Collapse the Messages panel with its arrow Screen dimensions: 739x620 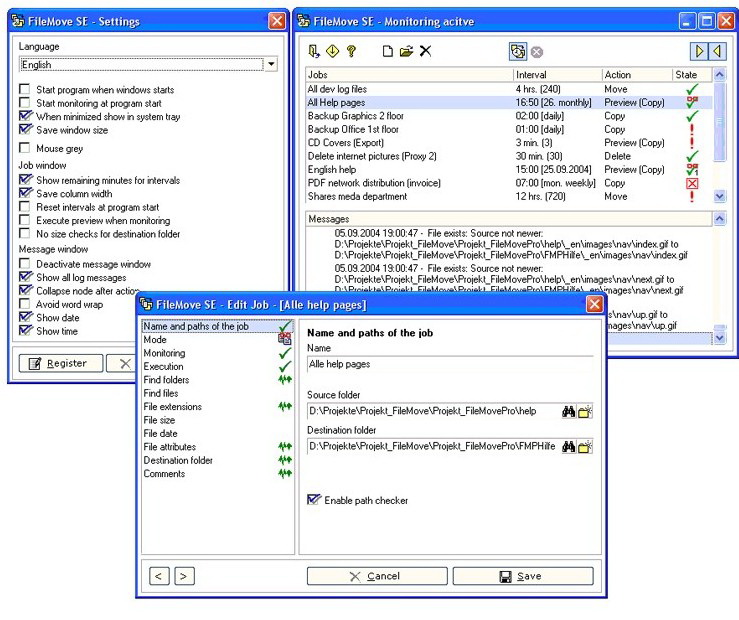(x=720, y=219)
